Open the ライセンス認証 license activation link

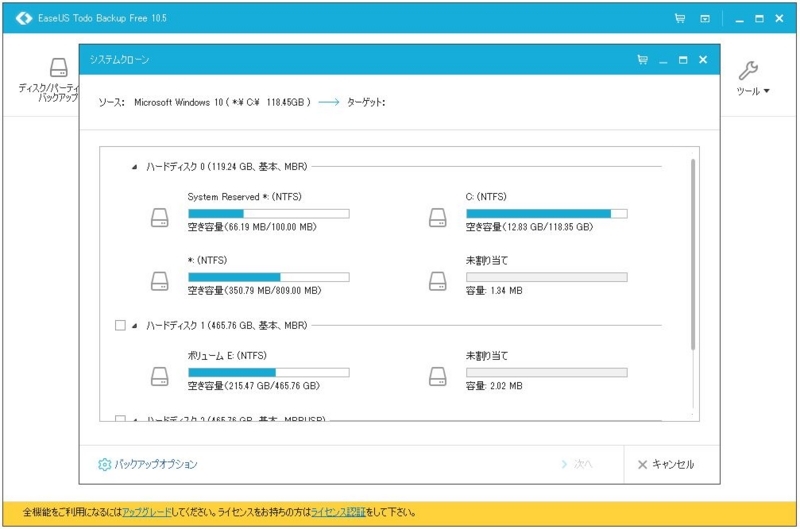338,512
